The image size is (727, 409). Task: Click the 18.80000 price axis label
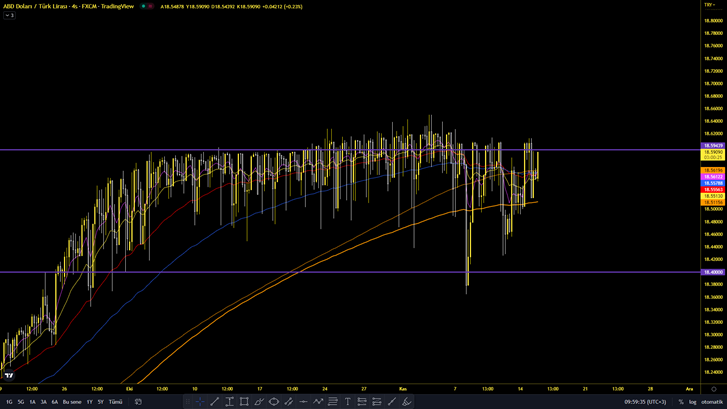713,20
